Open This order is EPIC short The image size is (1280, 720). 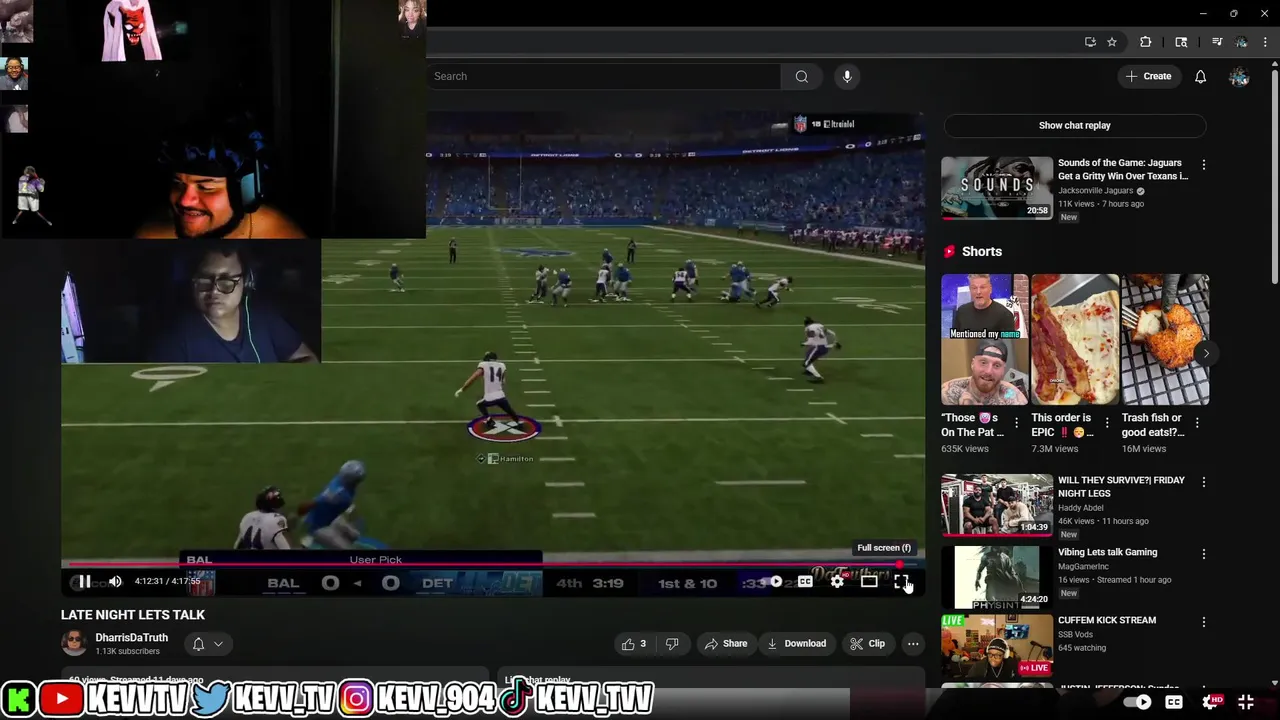coord(1075,338)
